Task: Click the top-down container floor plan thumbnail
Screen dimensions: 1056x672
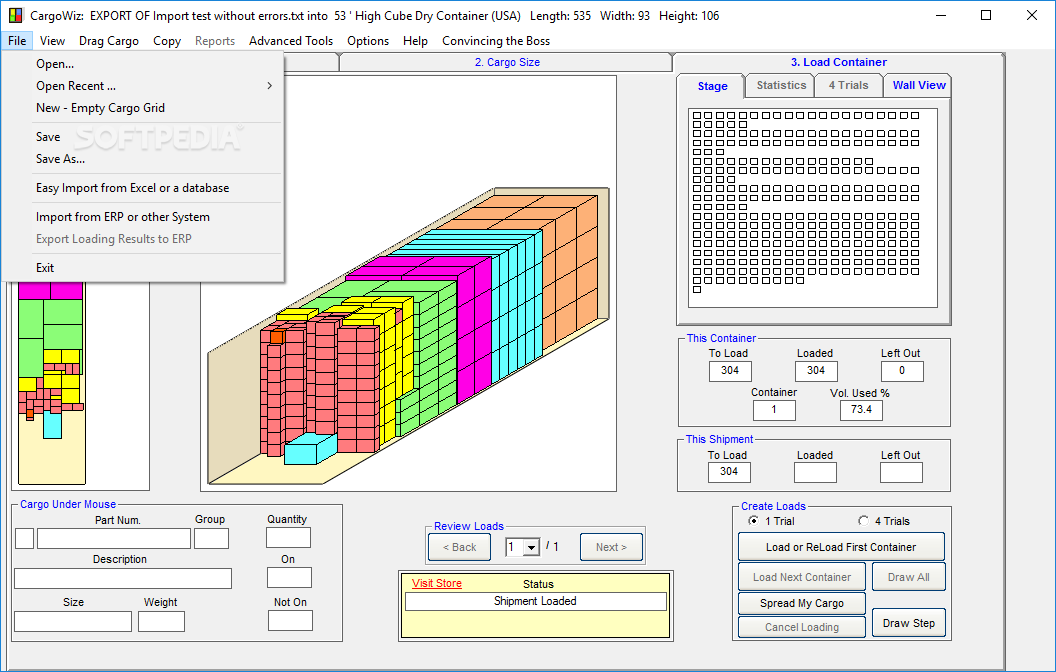Action: [52, 382]
